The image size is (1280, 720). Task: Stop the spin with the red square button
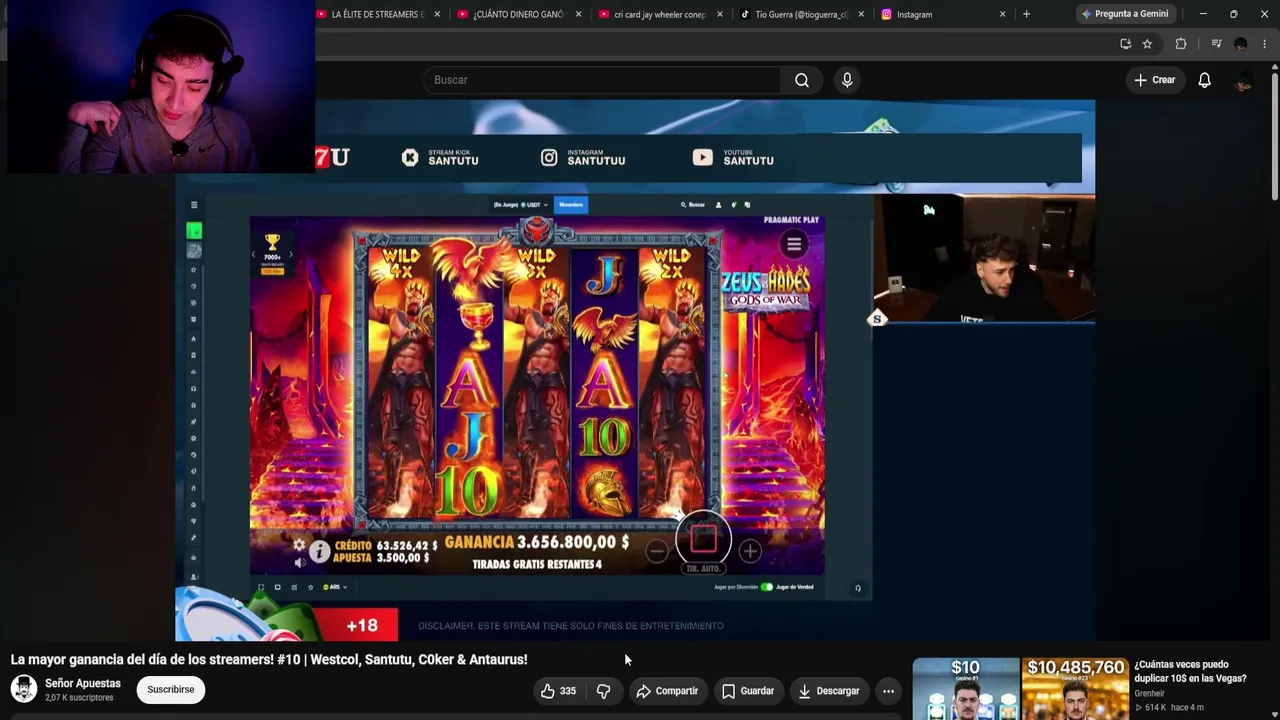pos(703,540)
